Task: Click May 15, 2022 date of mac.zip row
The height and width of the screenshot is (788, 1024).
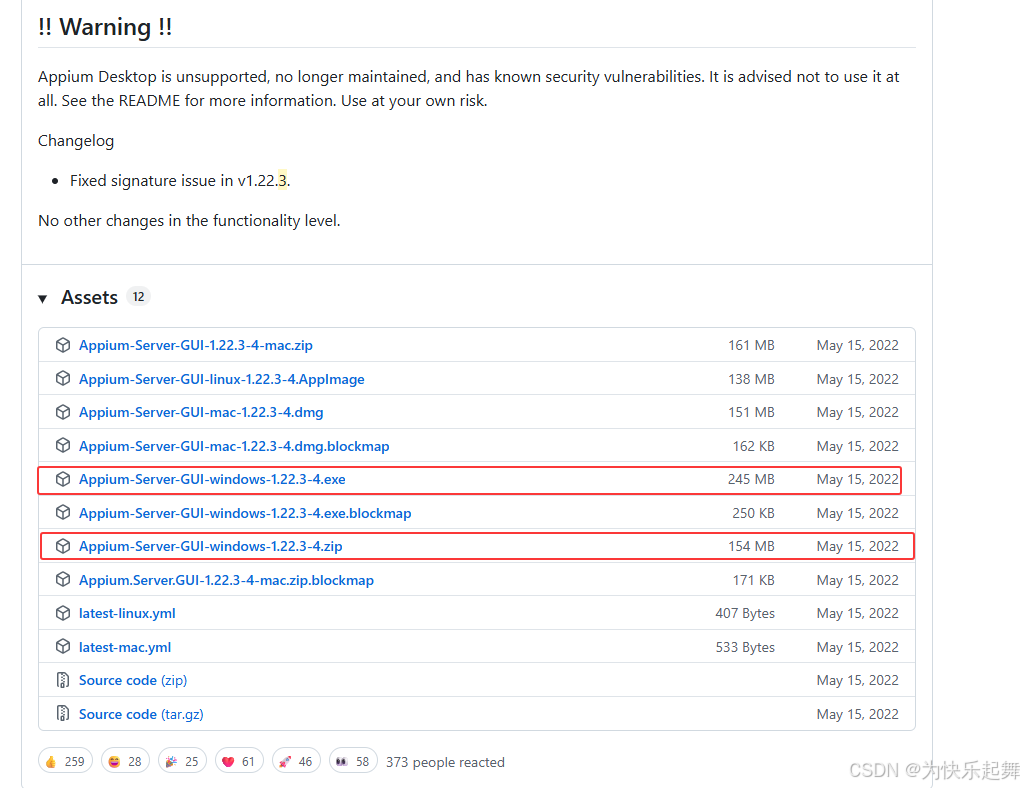Action: coord(857,345)
